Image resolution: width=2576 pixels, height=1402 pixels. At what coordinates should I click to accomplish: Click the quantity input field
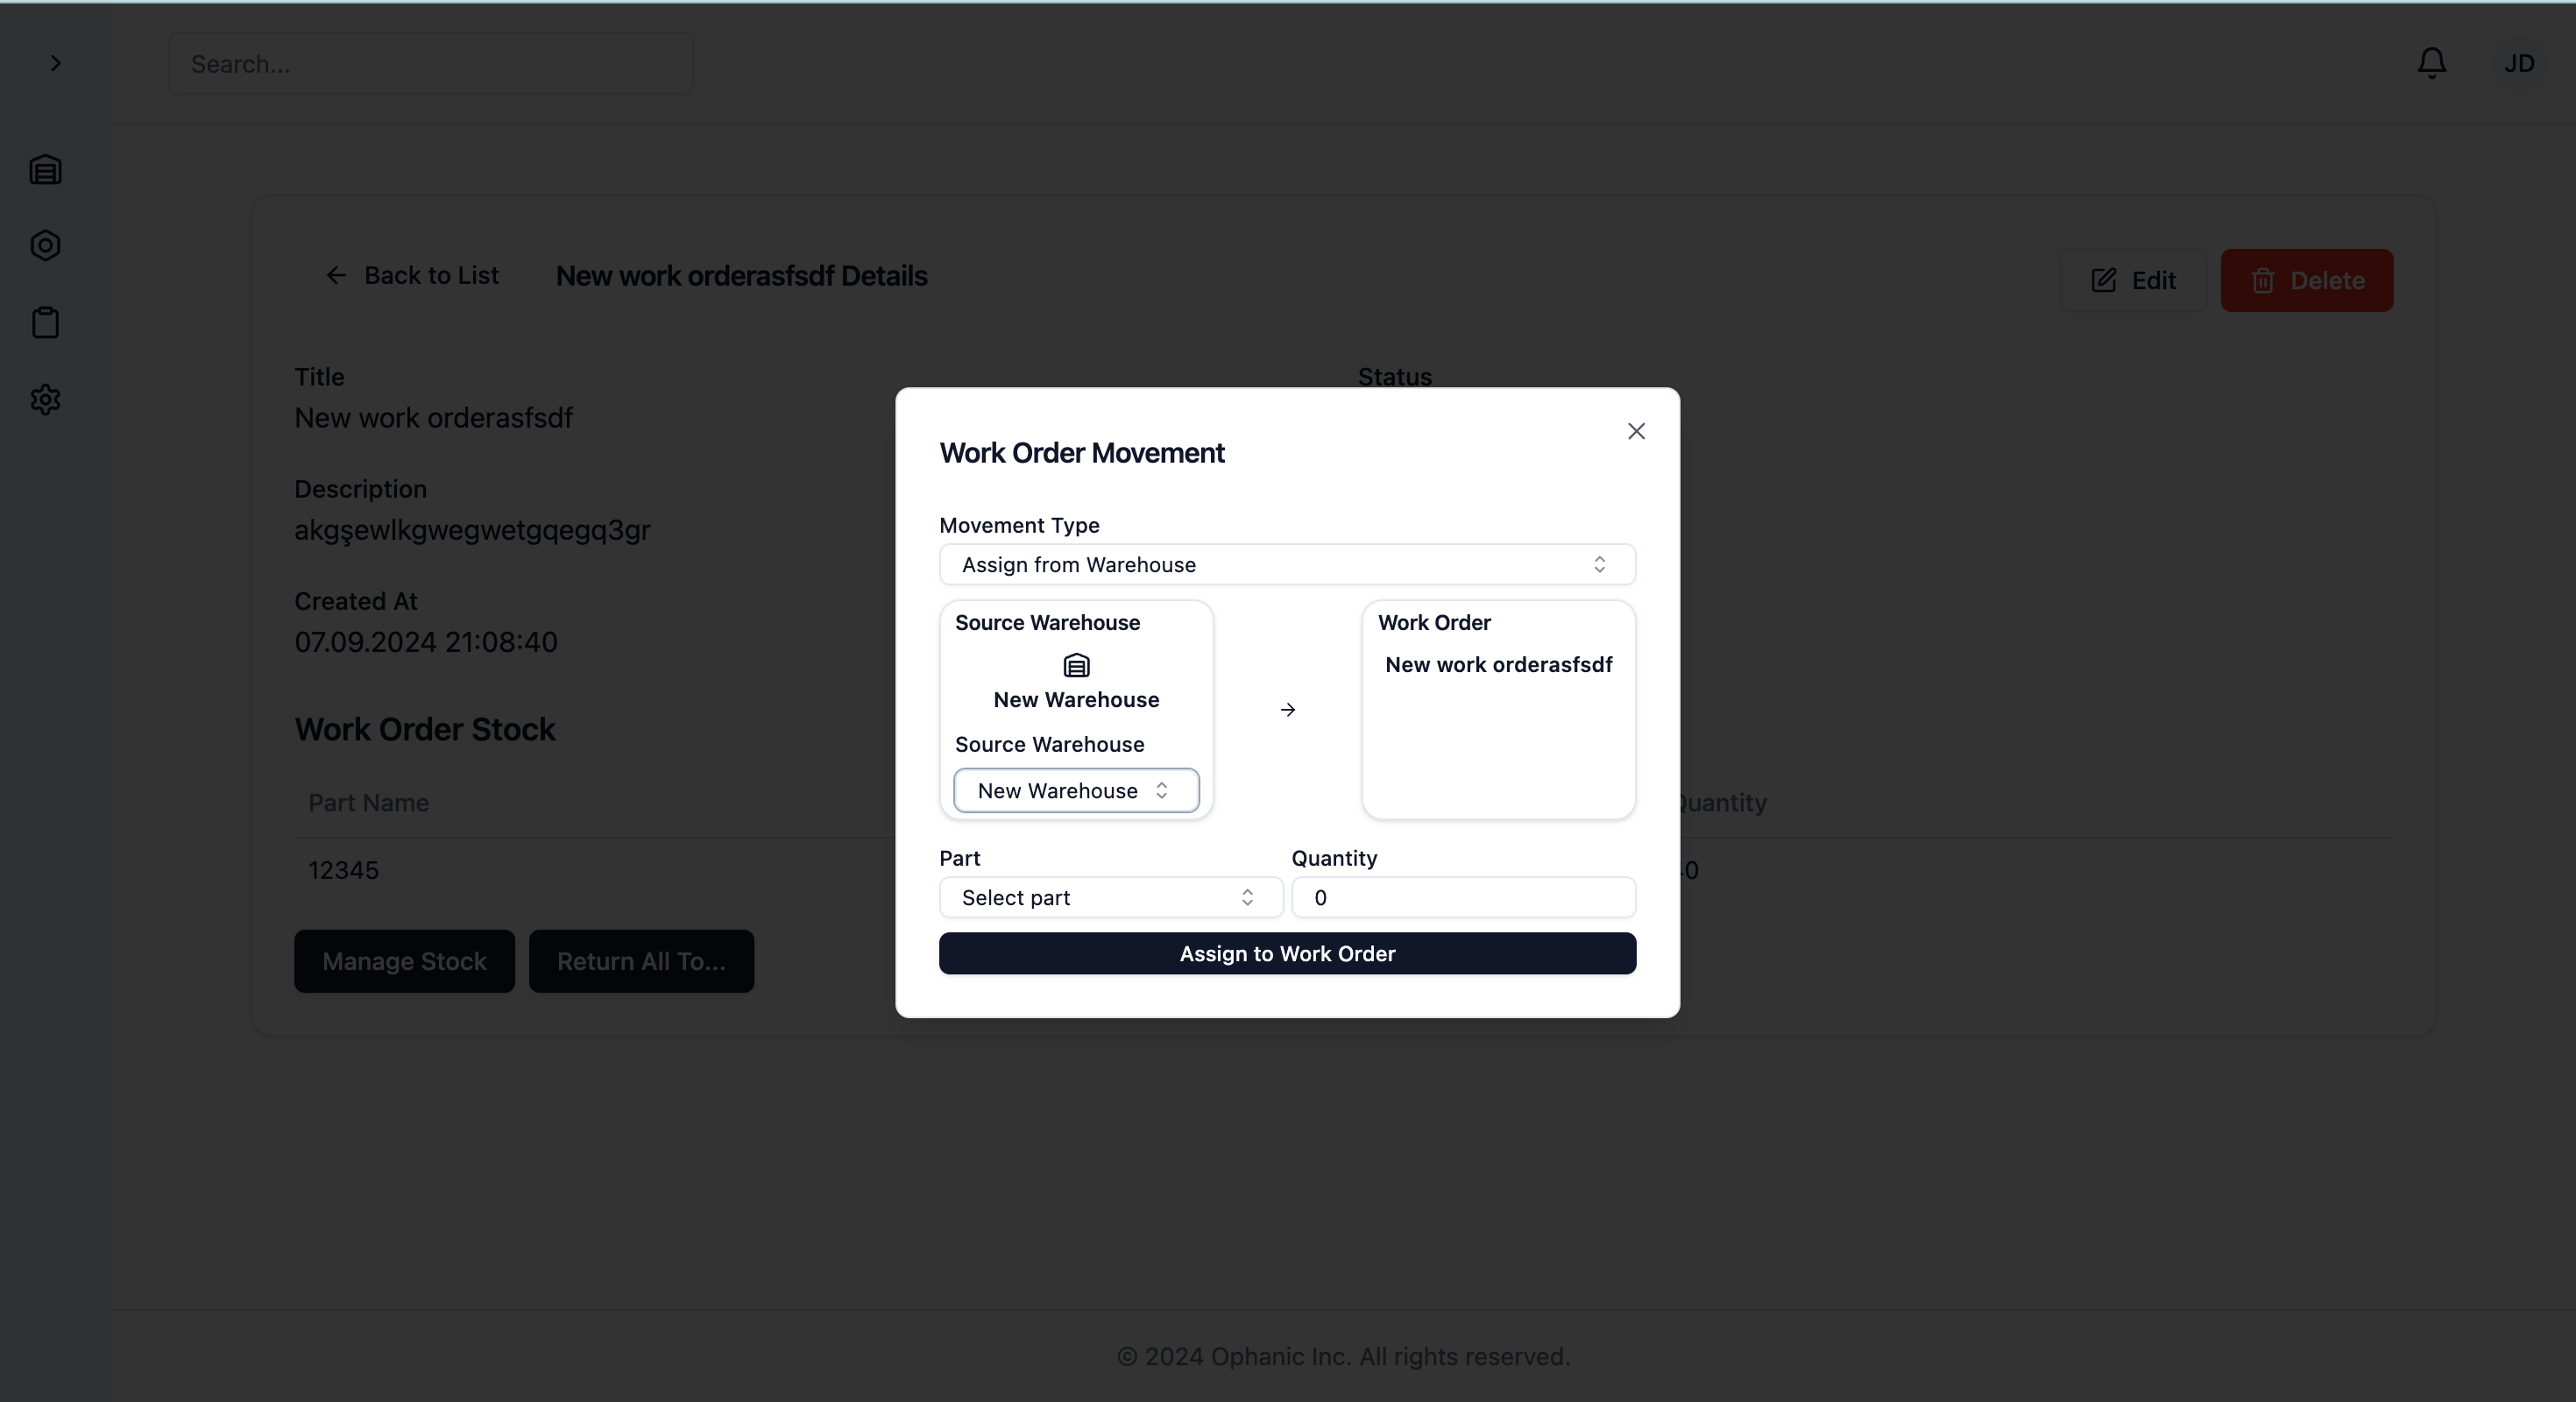point(1464,896)
